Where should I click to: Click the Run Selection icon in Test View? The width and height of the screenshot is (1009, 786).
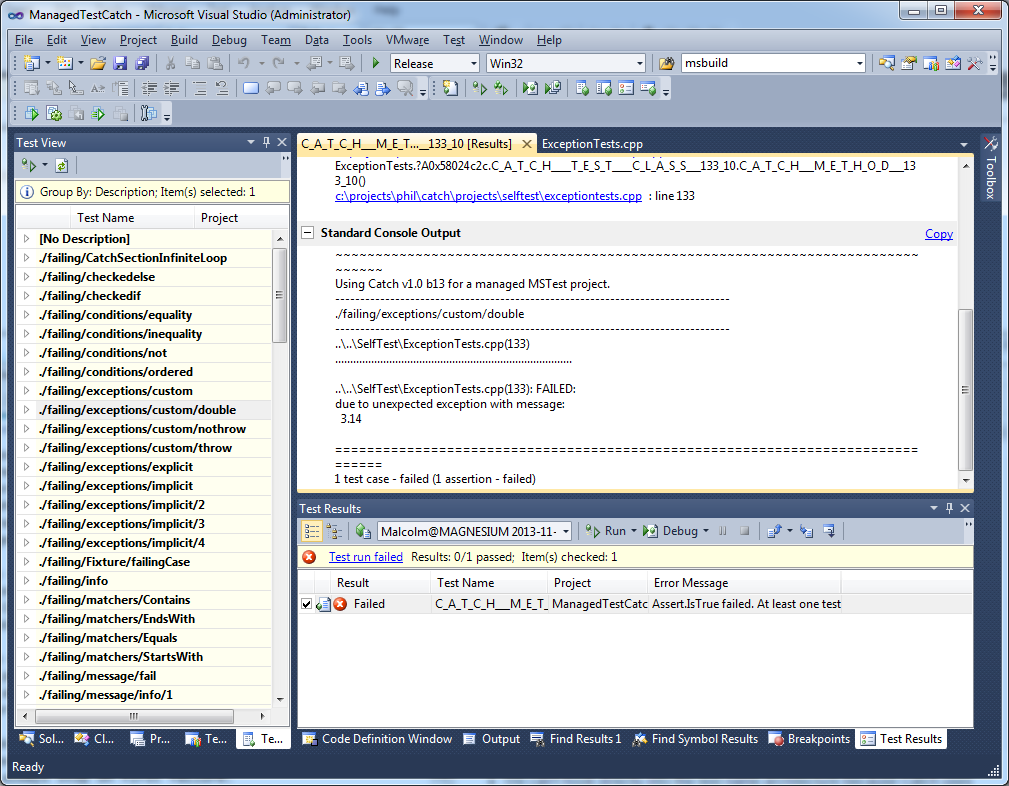[x=29, y=166]
